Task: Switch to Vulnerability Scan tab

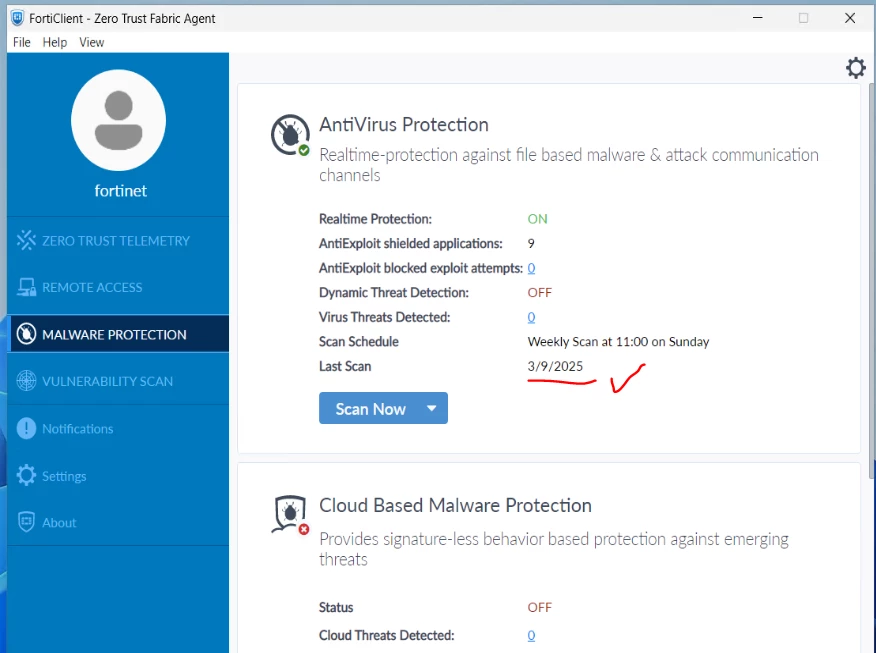Action: (x=118, y=381)
